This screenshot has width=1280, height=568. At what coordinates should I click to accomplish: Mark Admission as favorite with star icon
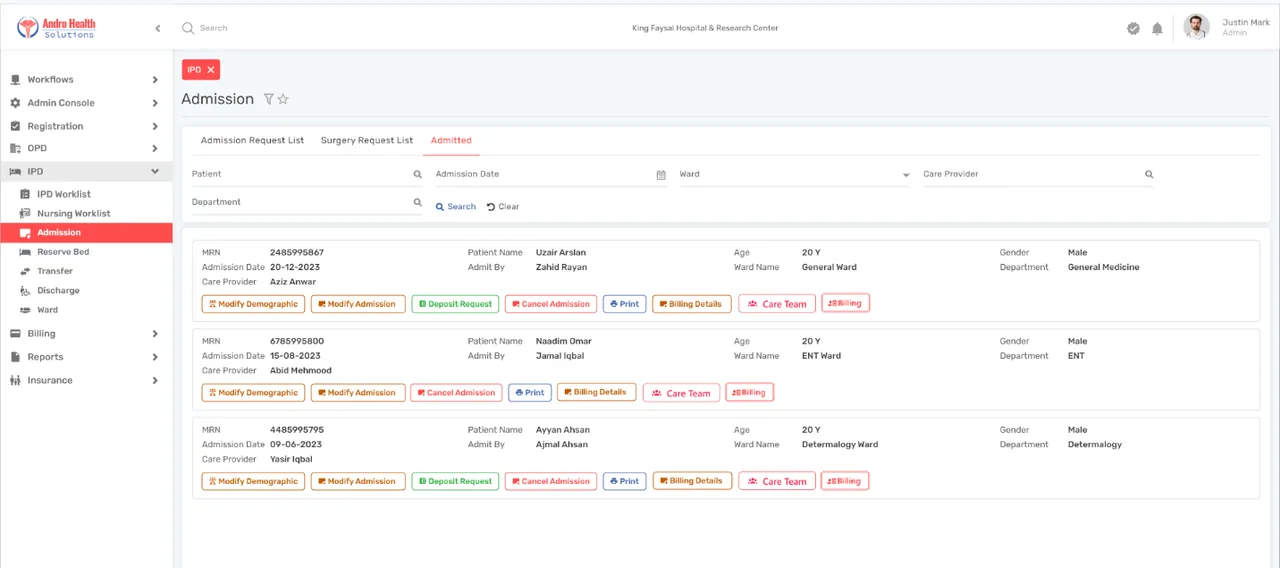pyautogui.click(x=283, y=99)
